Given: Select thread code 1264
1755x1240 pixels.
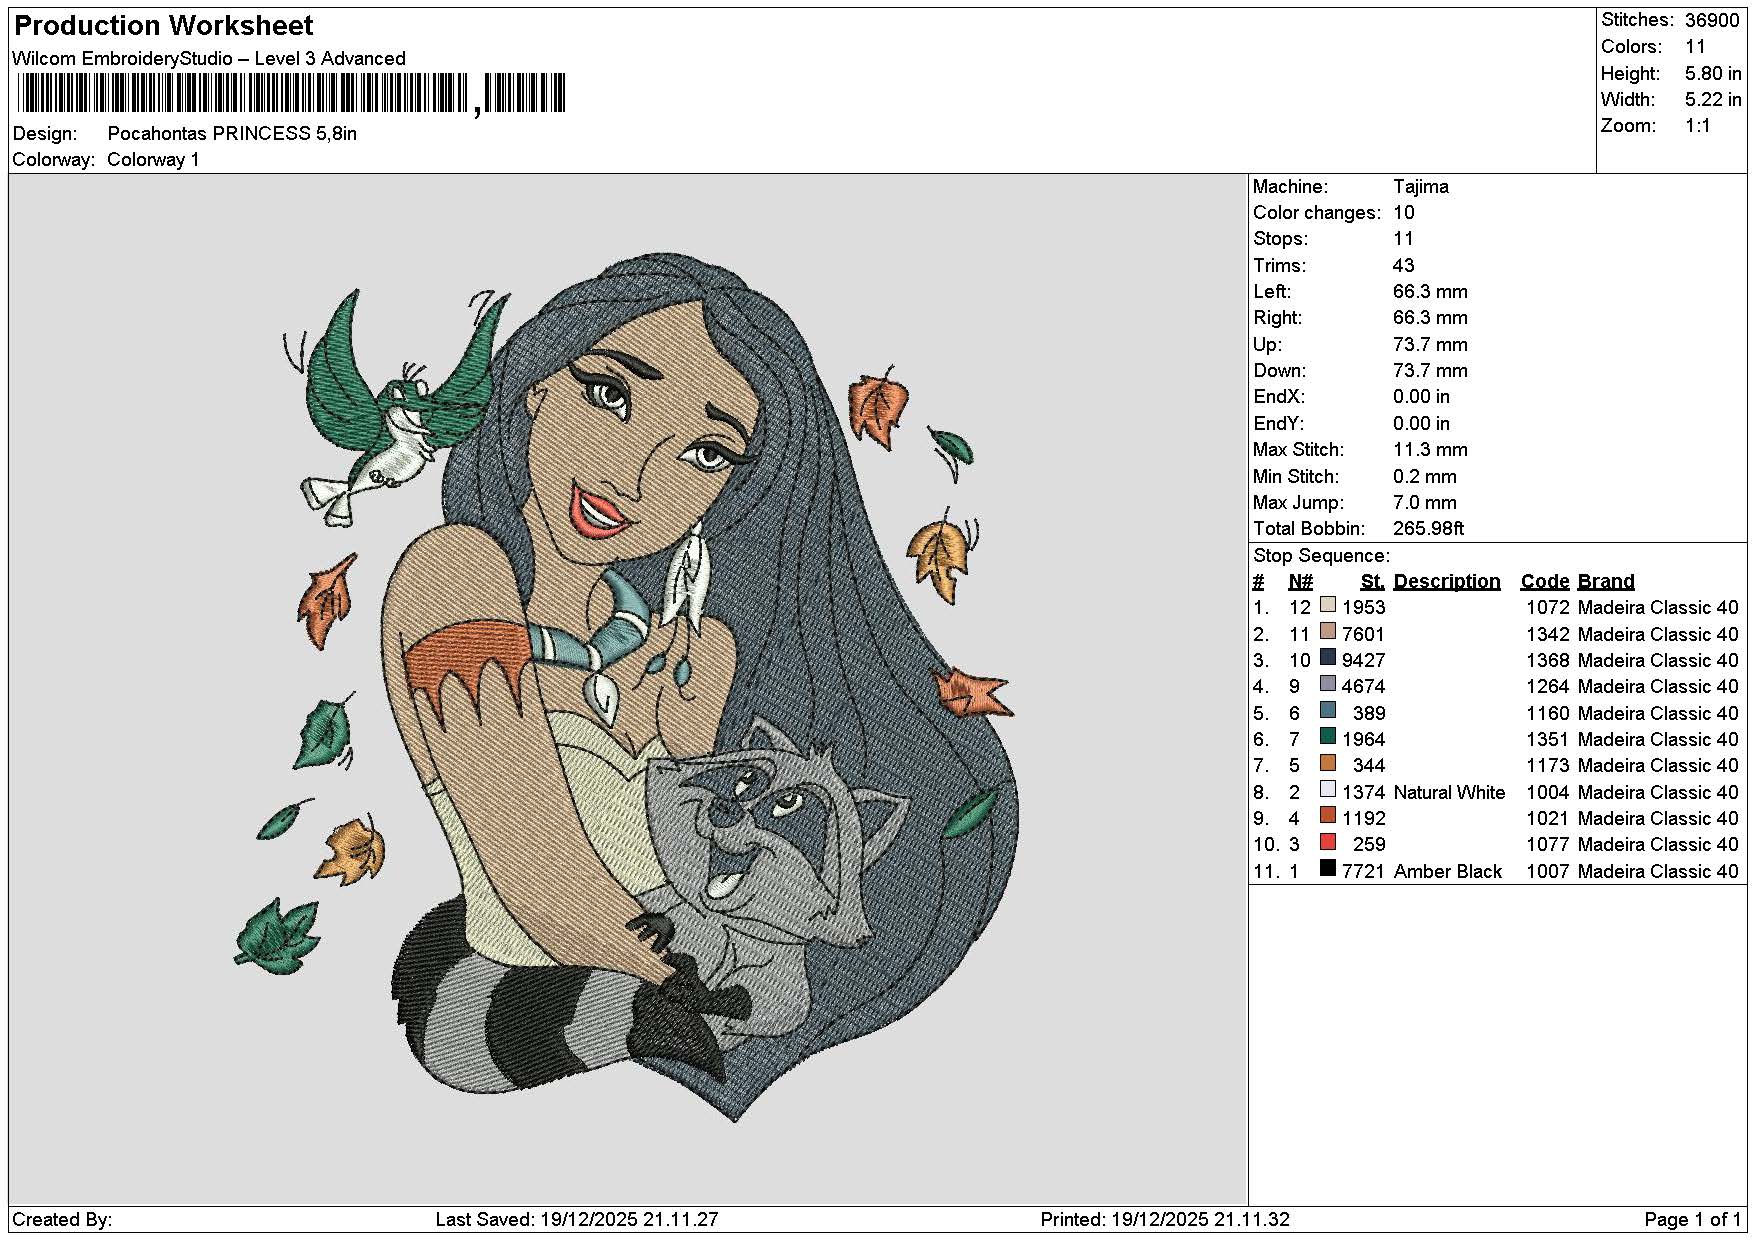Looking at the screenshot, I should (x=1548, y=687).
